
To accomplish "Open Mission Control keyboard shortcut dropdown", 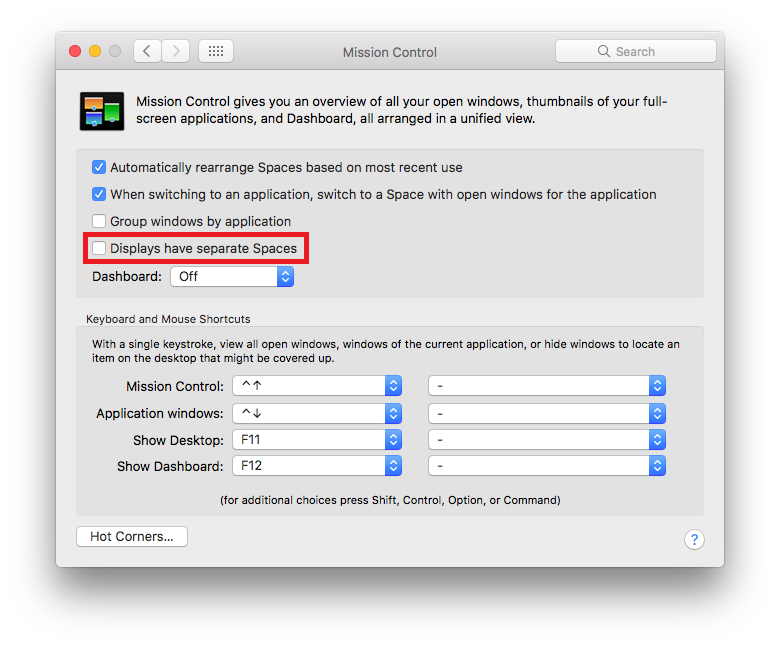I will tap(317, 385).
